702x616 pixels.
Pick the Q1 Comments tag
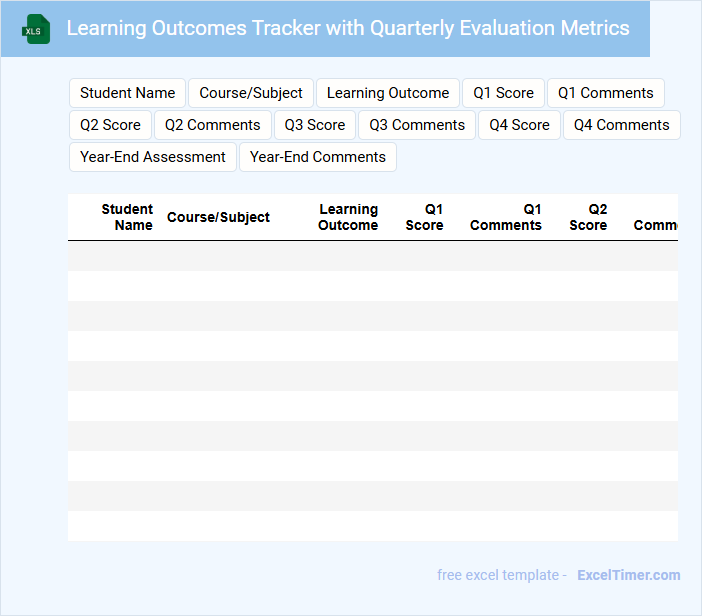(606, 93)
